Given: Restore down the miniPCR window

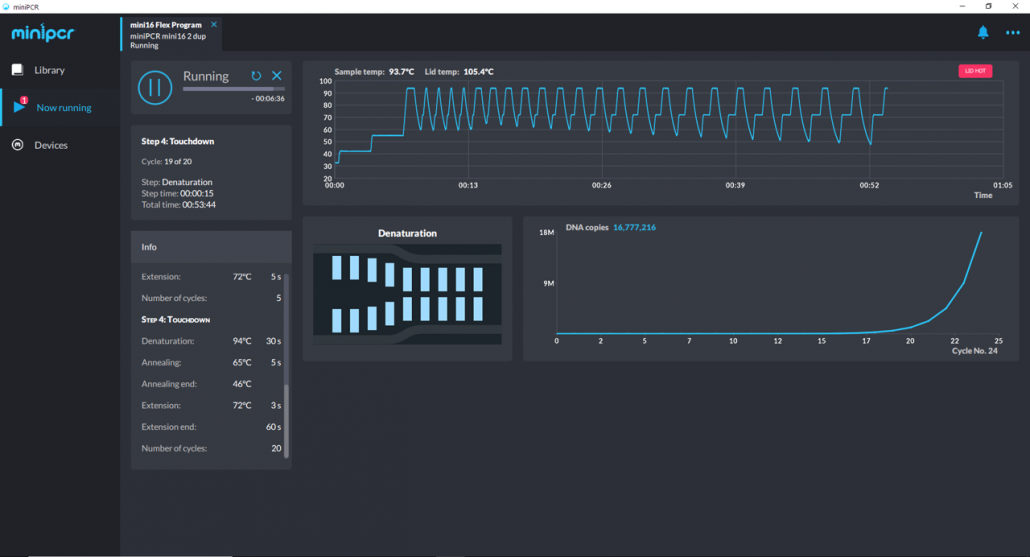Looking at the screenshot, I should click(989, 7).
